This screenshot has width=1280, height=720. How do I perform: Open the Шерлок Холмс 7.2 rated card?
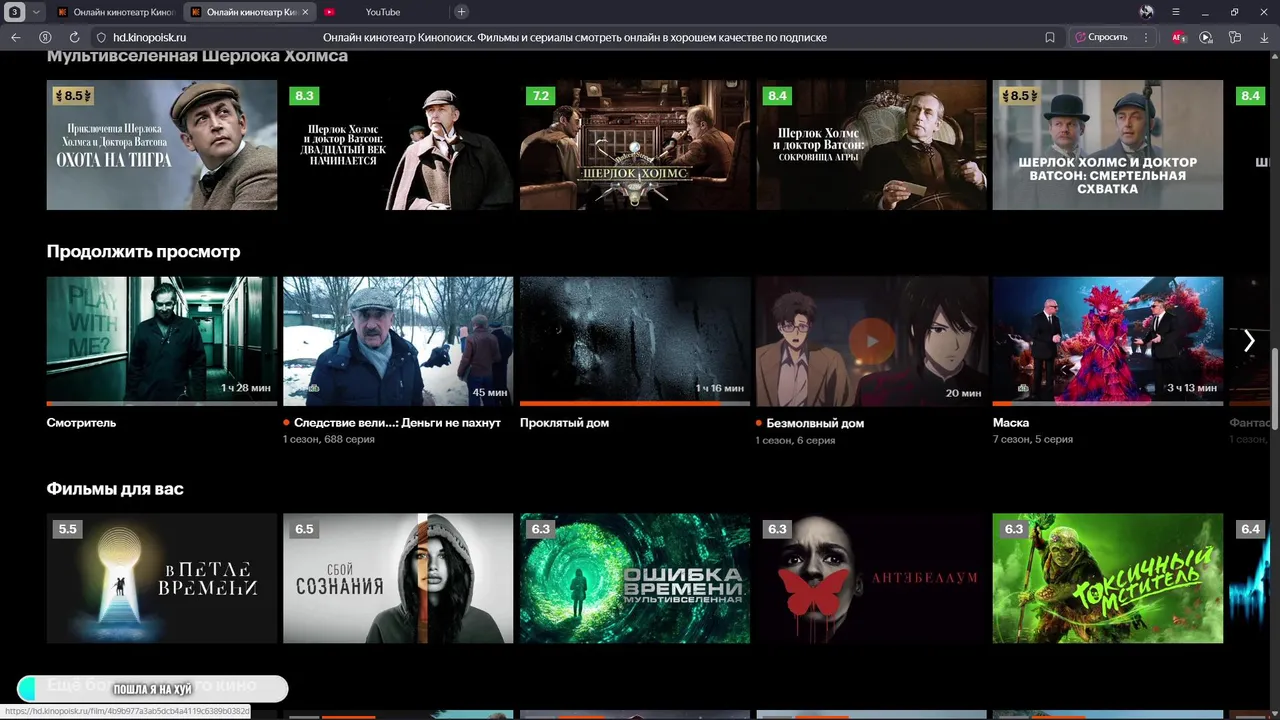(635, 145)
